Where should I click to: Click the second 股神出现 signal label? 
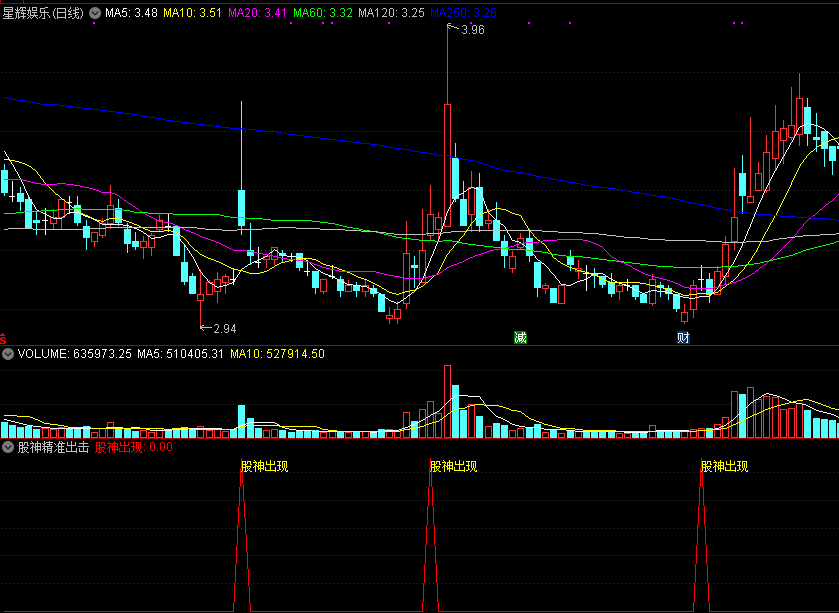453,466
